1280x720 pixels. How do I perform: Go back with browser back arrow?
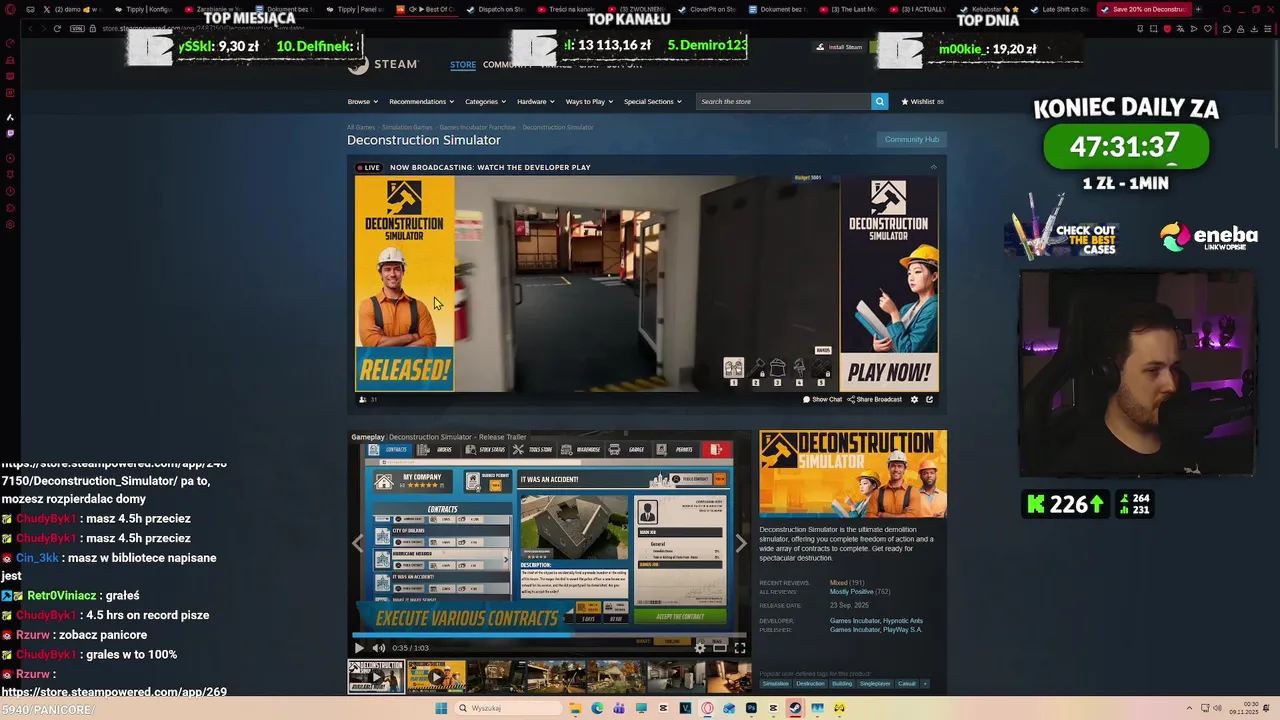click(x=30, y=28)
